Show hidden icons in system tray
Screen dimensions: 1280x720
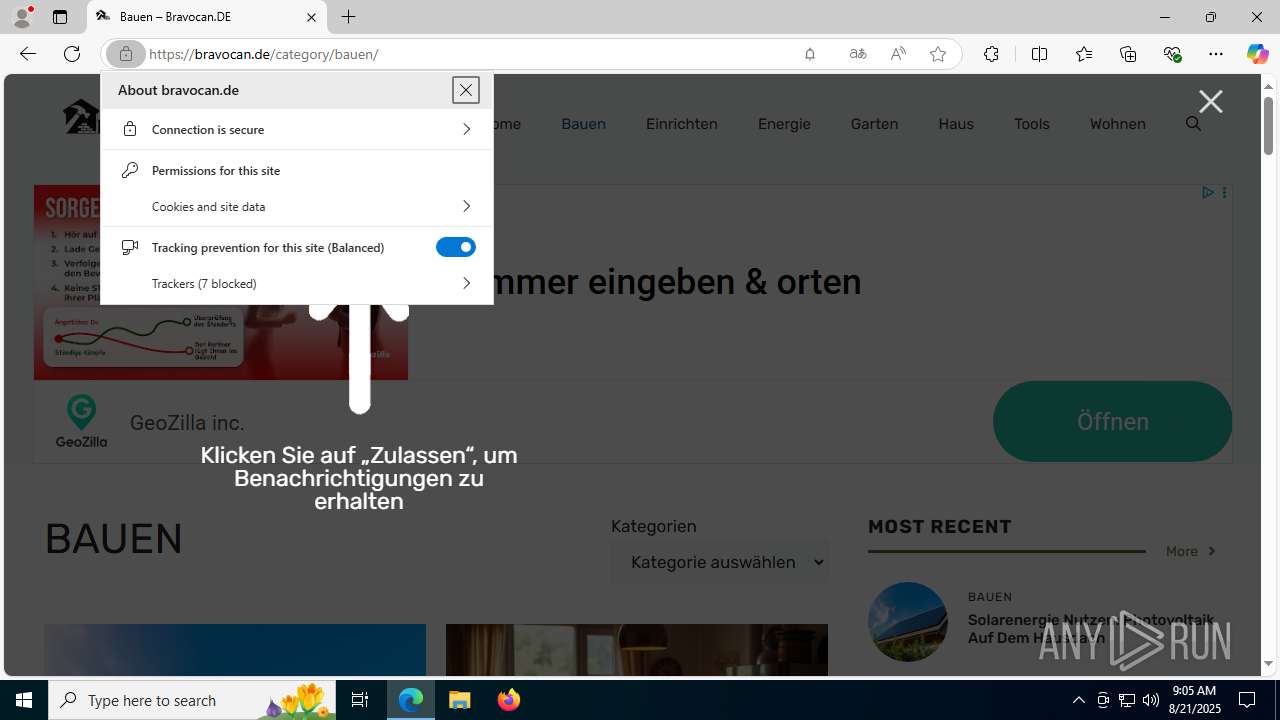click(x=1078, y=700)
